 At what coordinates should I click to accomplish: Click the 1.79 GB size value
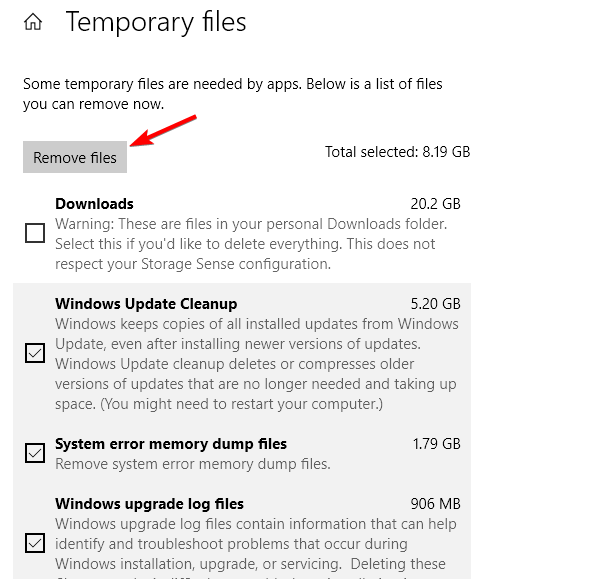pos(436,444)
